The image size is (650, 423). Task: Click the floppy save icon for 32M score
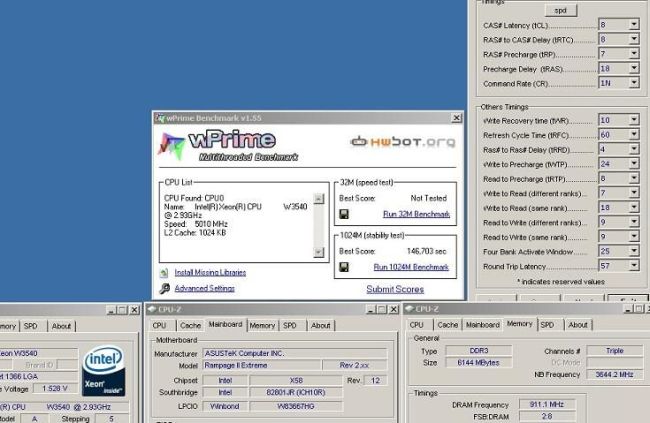click(344, 214)
